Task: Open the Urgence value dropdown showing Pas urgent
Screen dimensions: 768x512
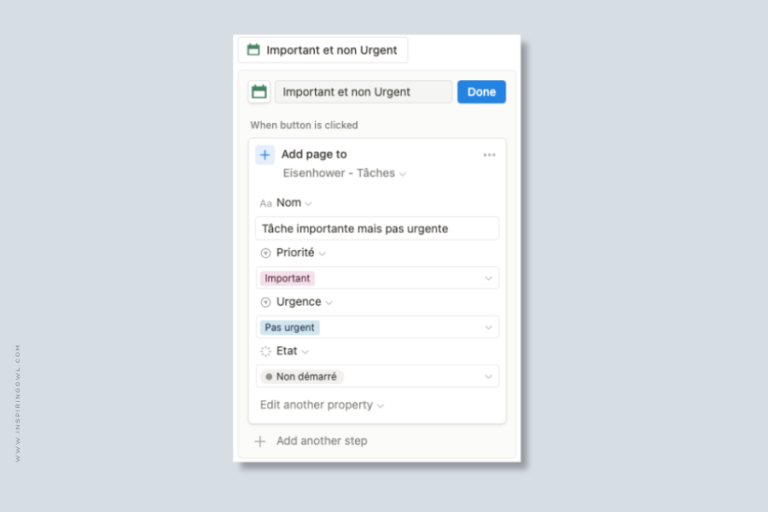Action: [x=377, y=327]
